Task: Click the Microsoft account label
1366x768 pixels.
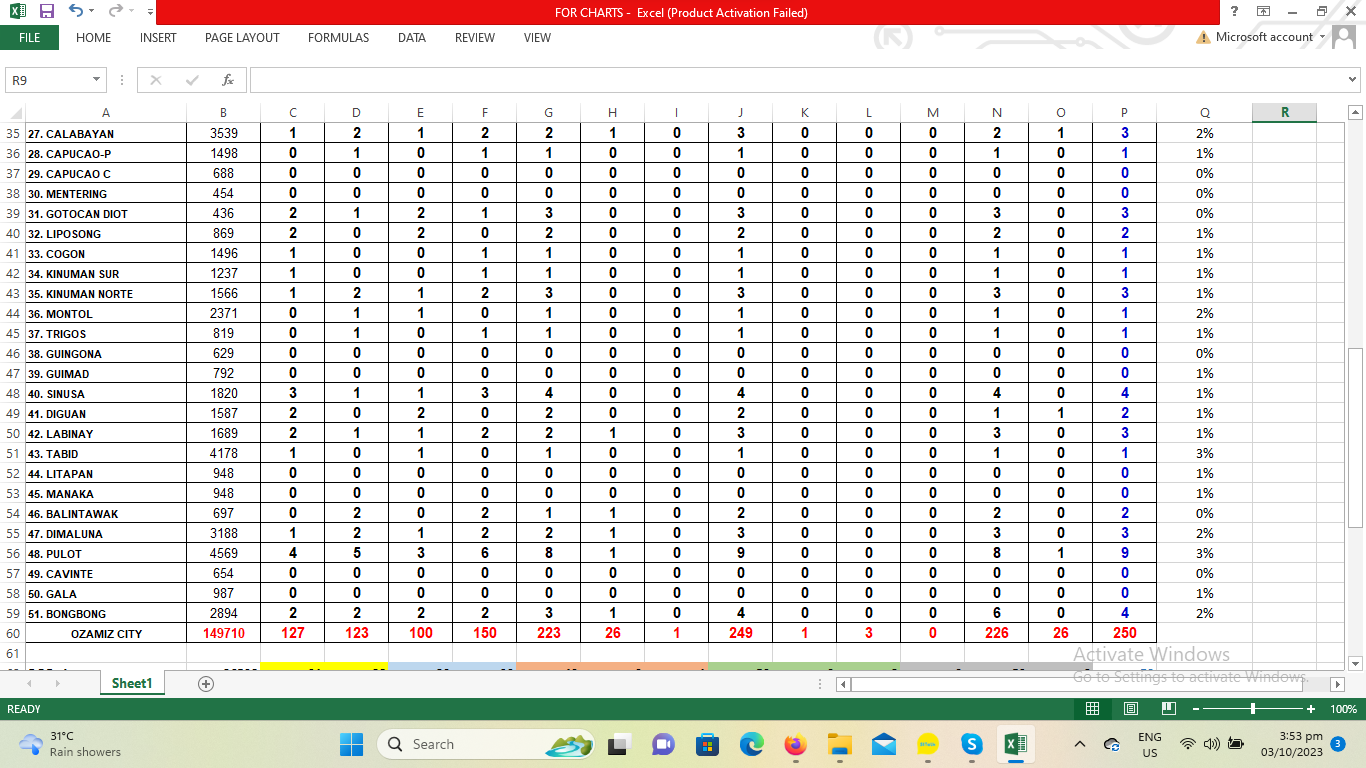Action: (x=1264, y=37)
